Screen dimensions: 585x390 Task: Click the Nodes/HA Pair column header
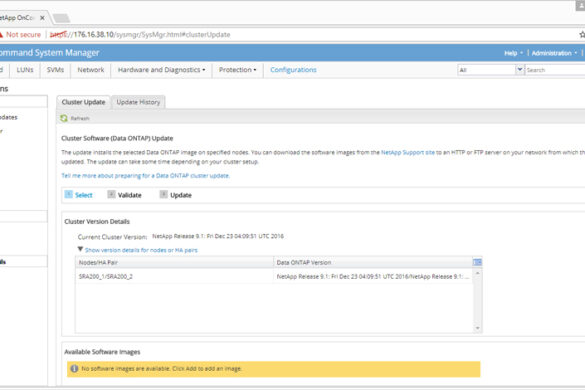[x=174, y=262]
